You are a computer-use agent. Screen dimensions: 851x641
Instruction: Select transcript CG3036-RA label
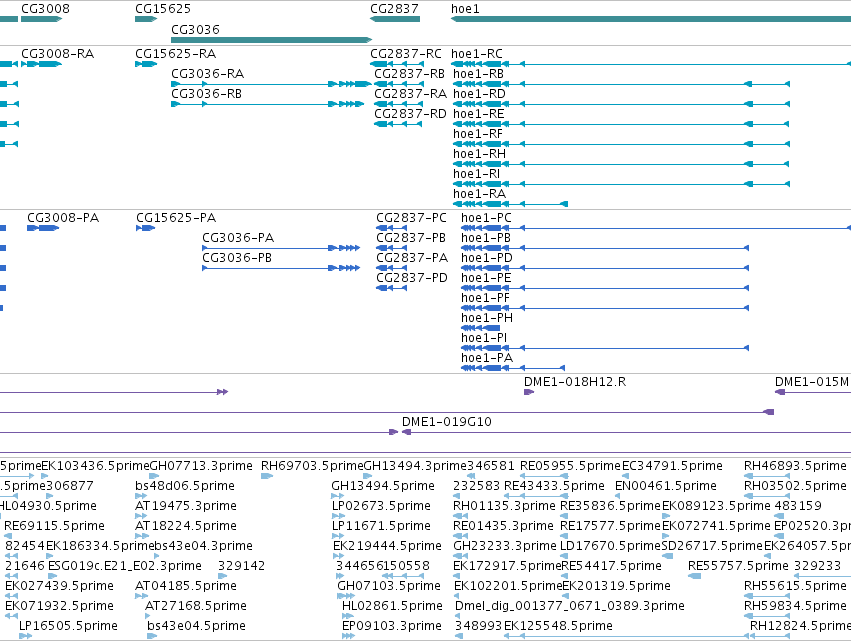pos(207,74)
